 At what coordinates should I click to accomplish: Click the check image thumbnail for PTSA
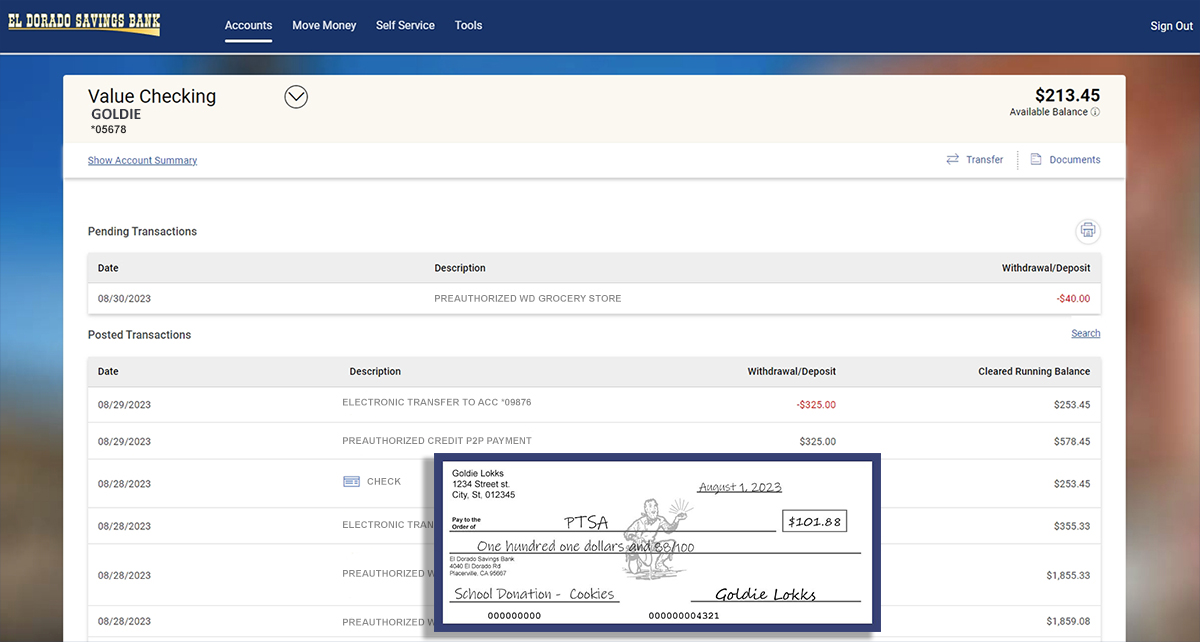657,543
